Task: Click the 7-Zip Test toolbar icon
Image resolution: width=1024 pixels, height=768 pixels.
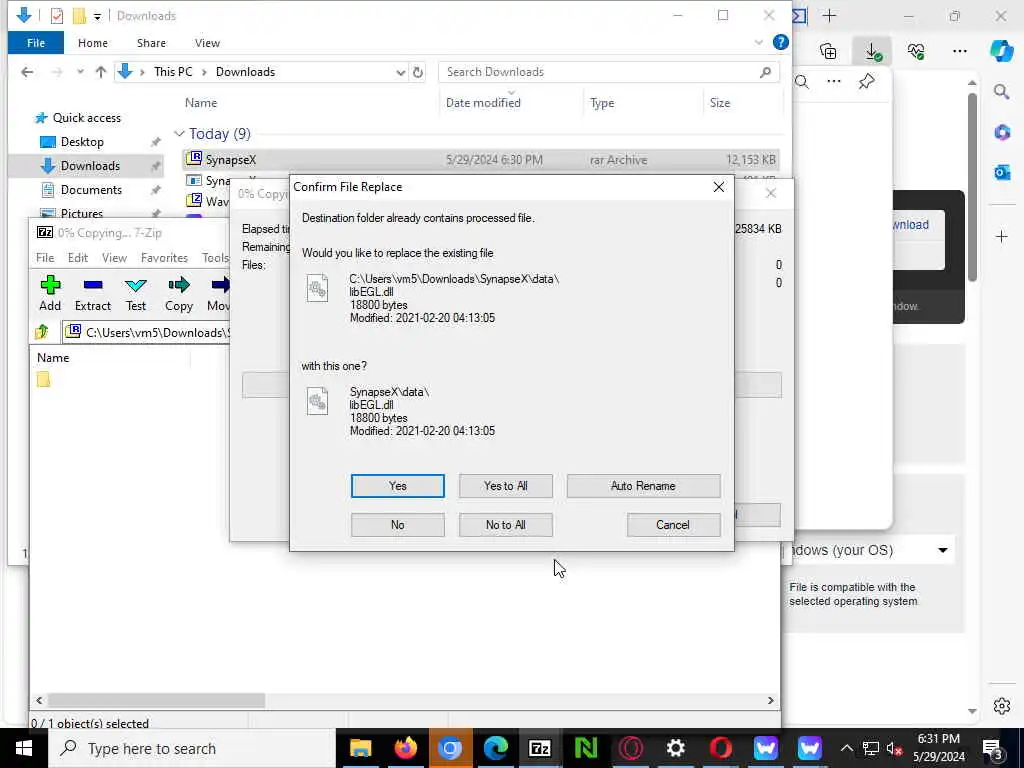Action: [136, 293]
